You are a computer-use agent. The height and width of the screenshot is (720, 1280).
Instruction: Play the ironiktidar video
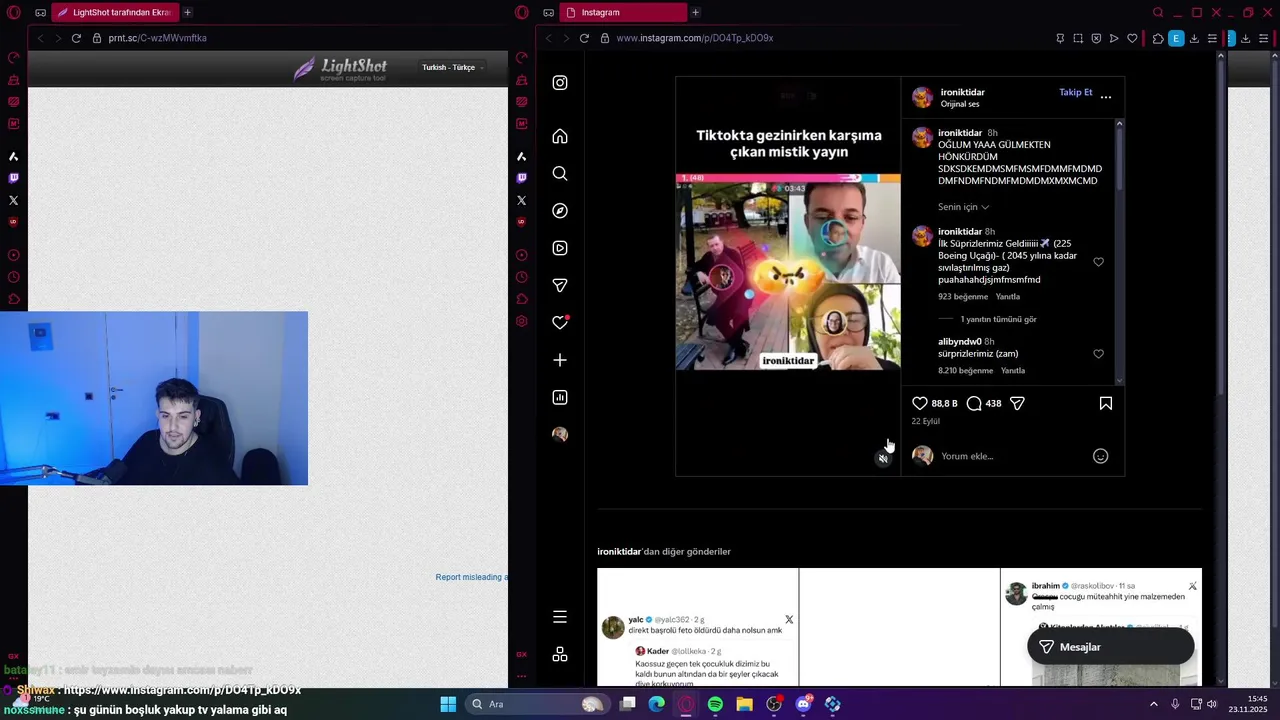pyautogui.click(x=788, y=277)
